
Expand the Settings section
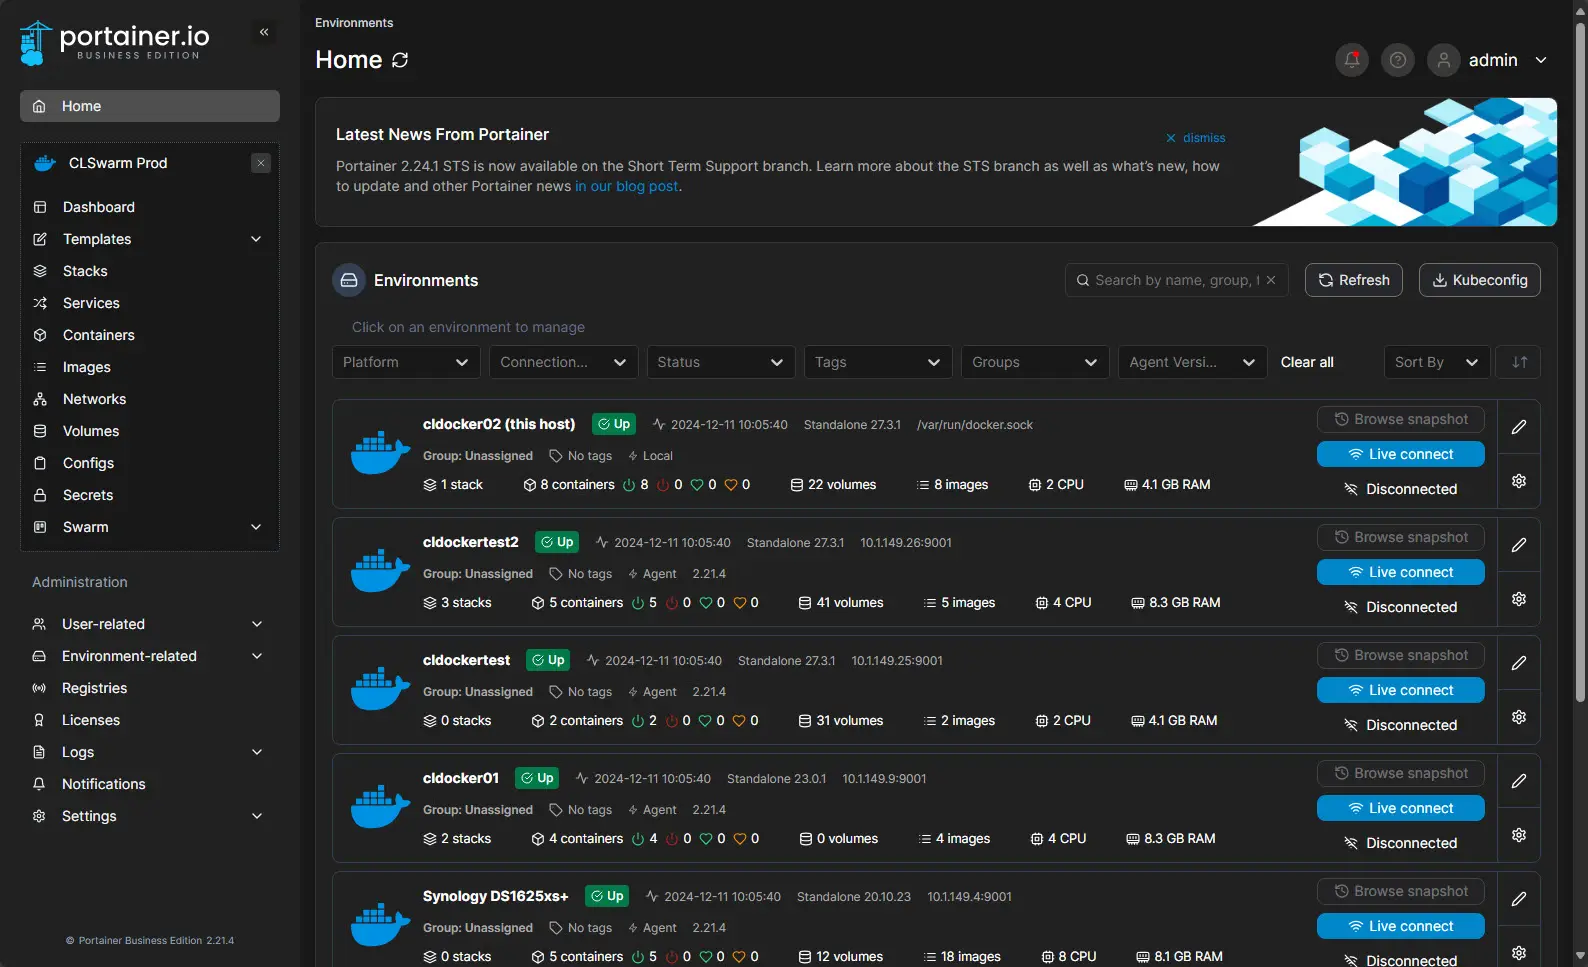257,816
